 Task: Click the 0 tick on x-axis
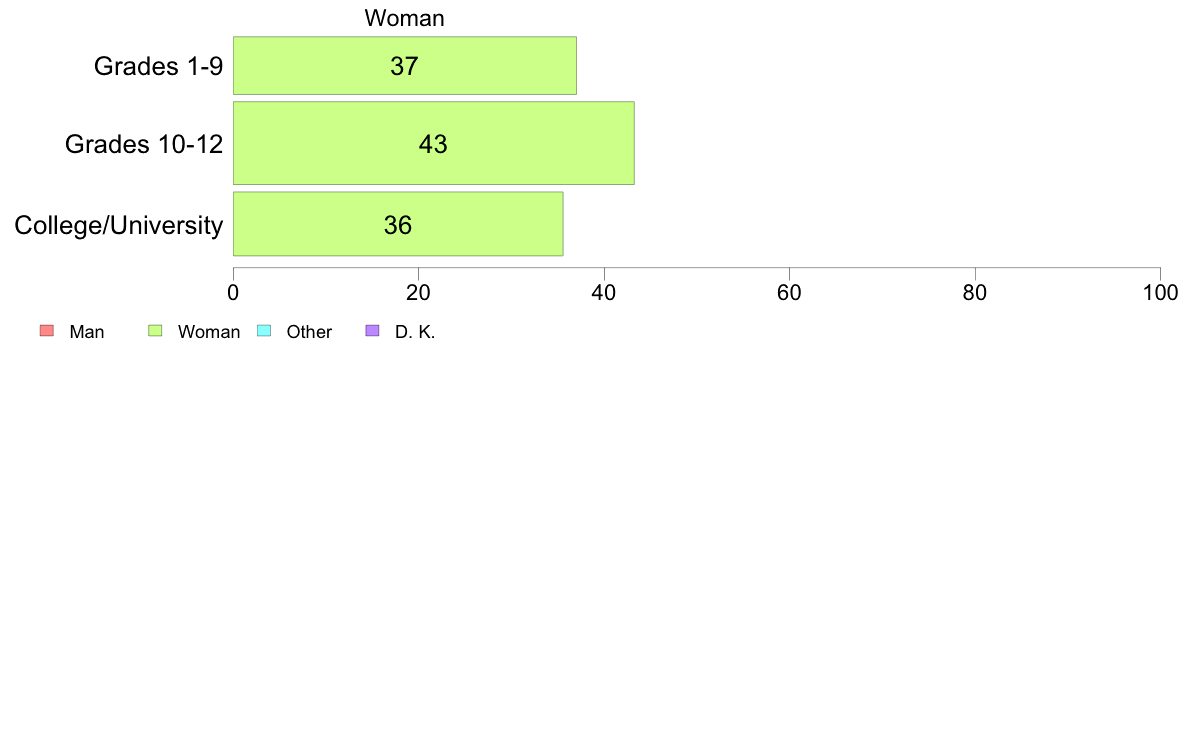click(233, 293)
